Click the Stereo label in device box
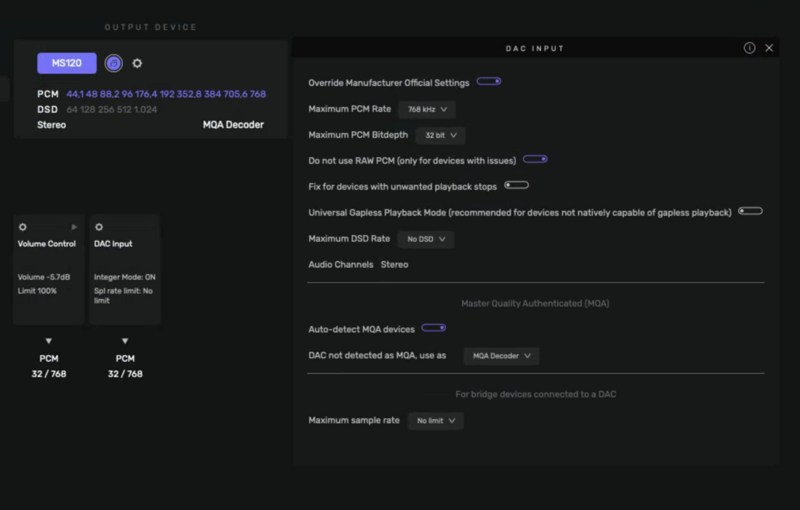The image size is (800, 510). (52, 125)
